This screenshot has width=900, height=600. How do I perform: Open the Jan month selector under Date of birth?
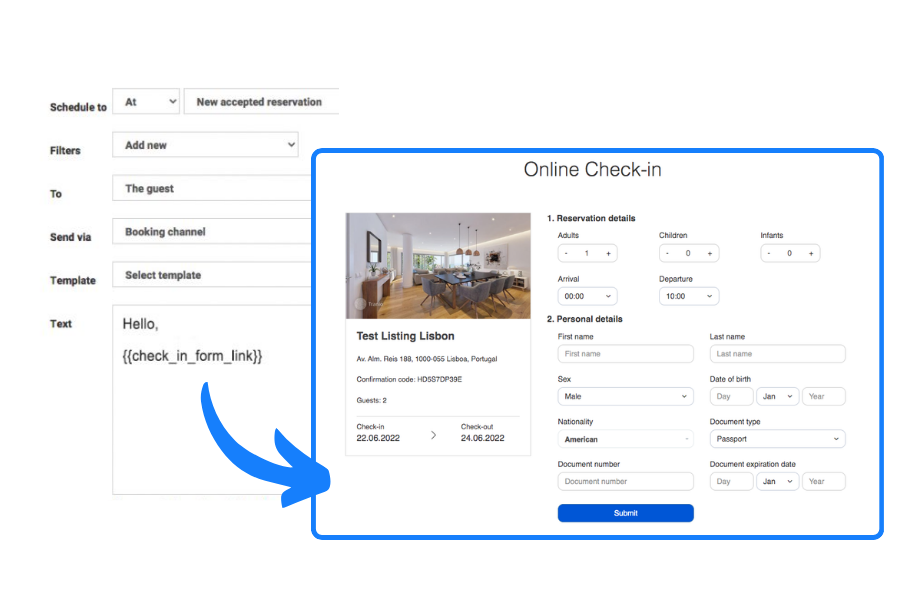[777, 396]
